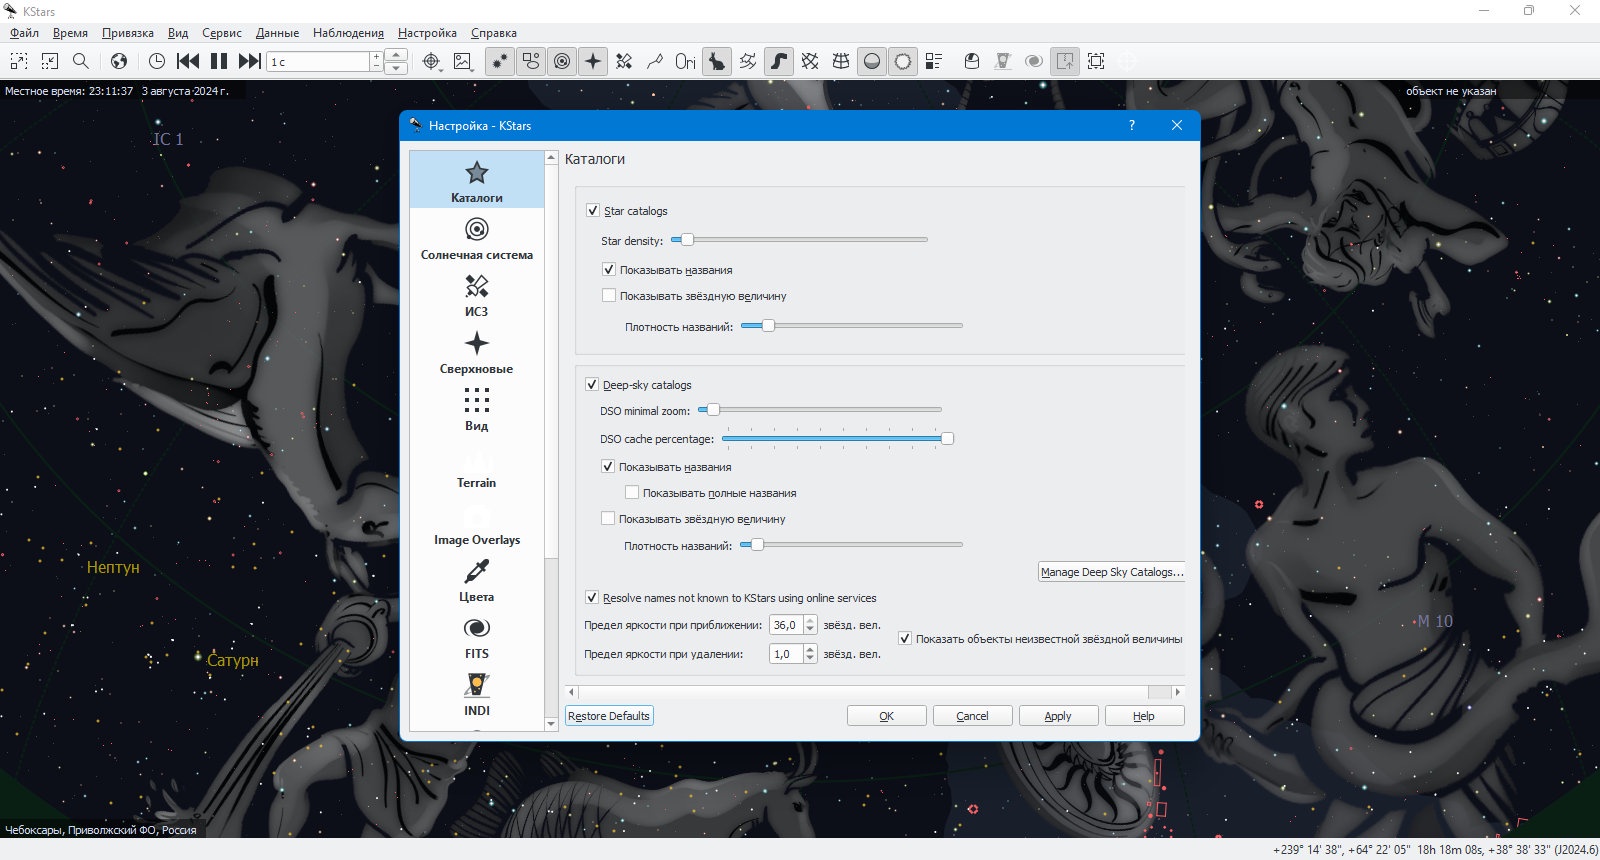The height and width of the screenshot is (860, 1600).
Task: Enable Показывать полные названия checkbox
Action: point(632,493)
